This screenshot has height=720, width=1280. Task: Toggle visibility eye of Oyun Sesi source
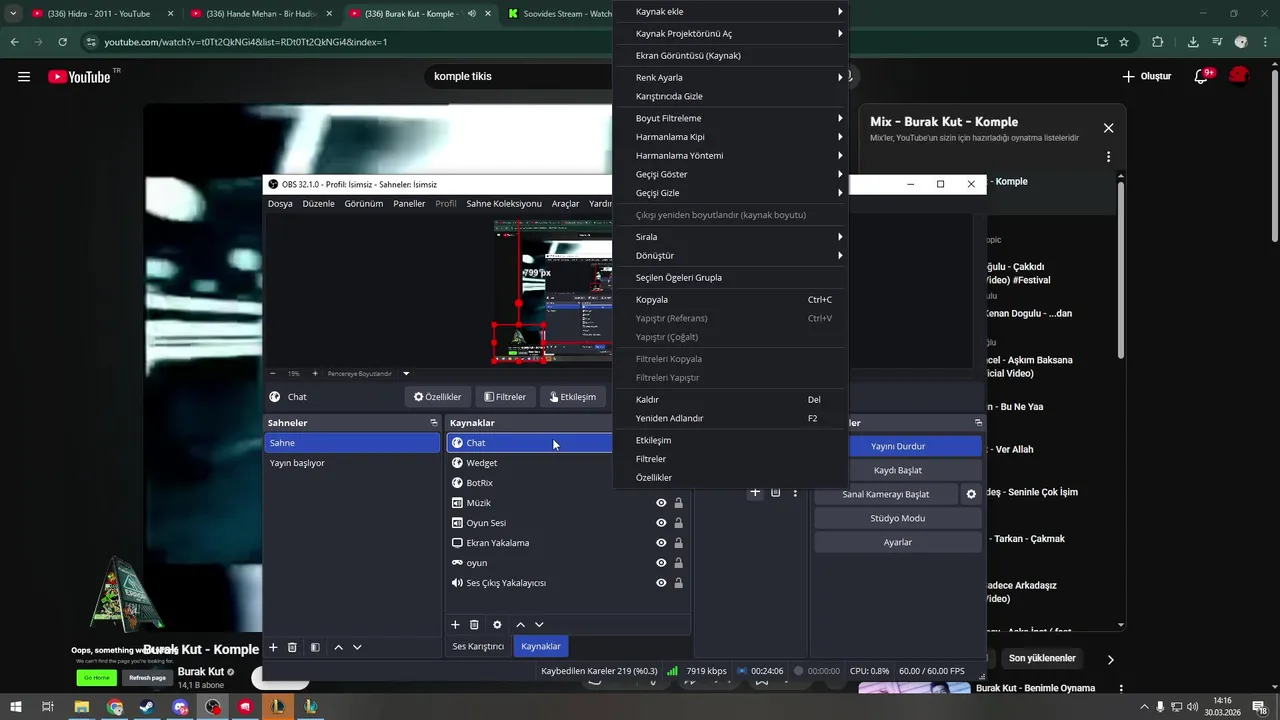coord(661,523)
